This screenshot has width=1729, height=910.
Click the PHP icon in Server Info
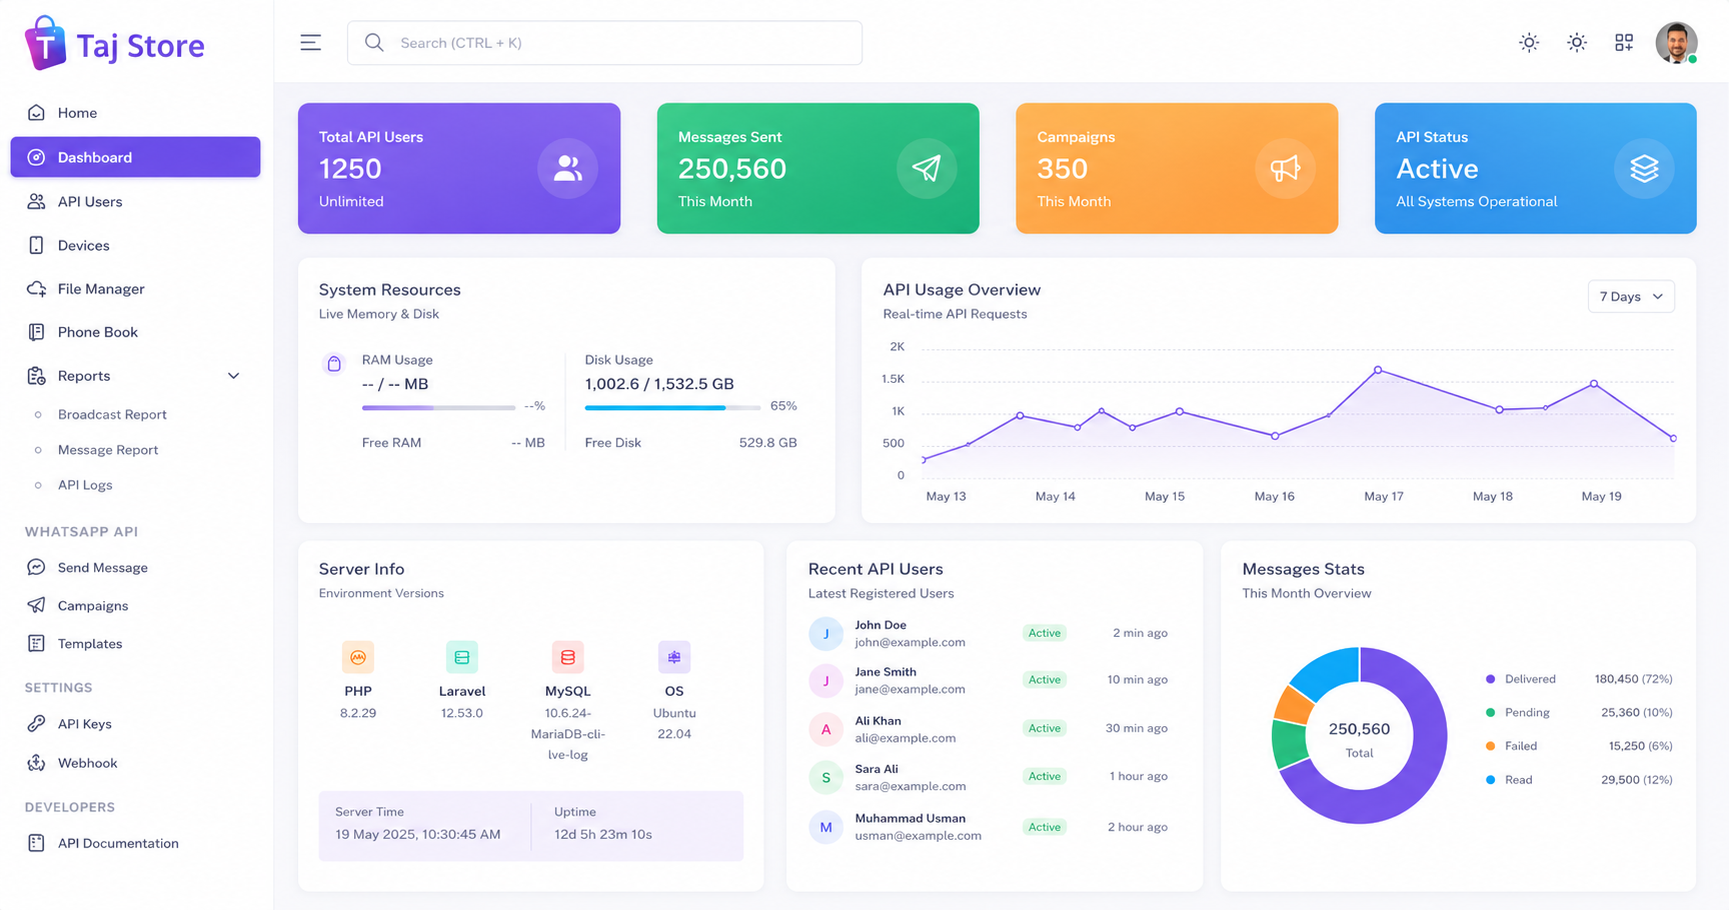(x=358, y=657)
